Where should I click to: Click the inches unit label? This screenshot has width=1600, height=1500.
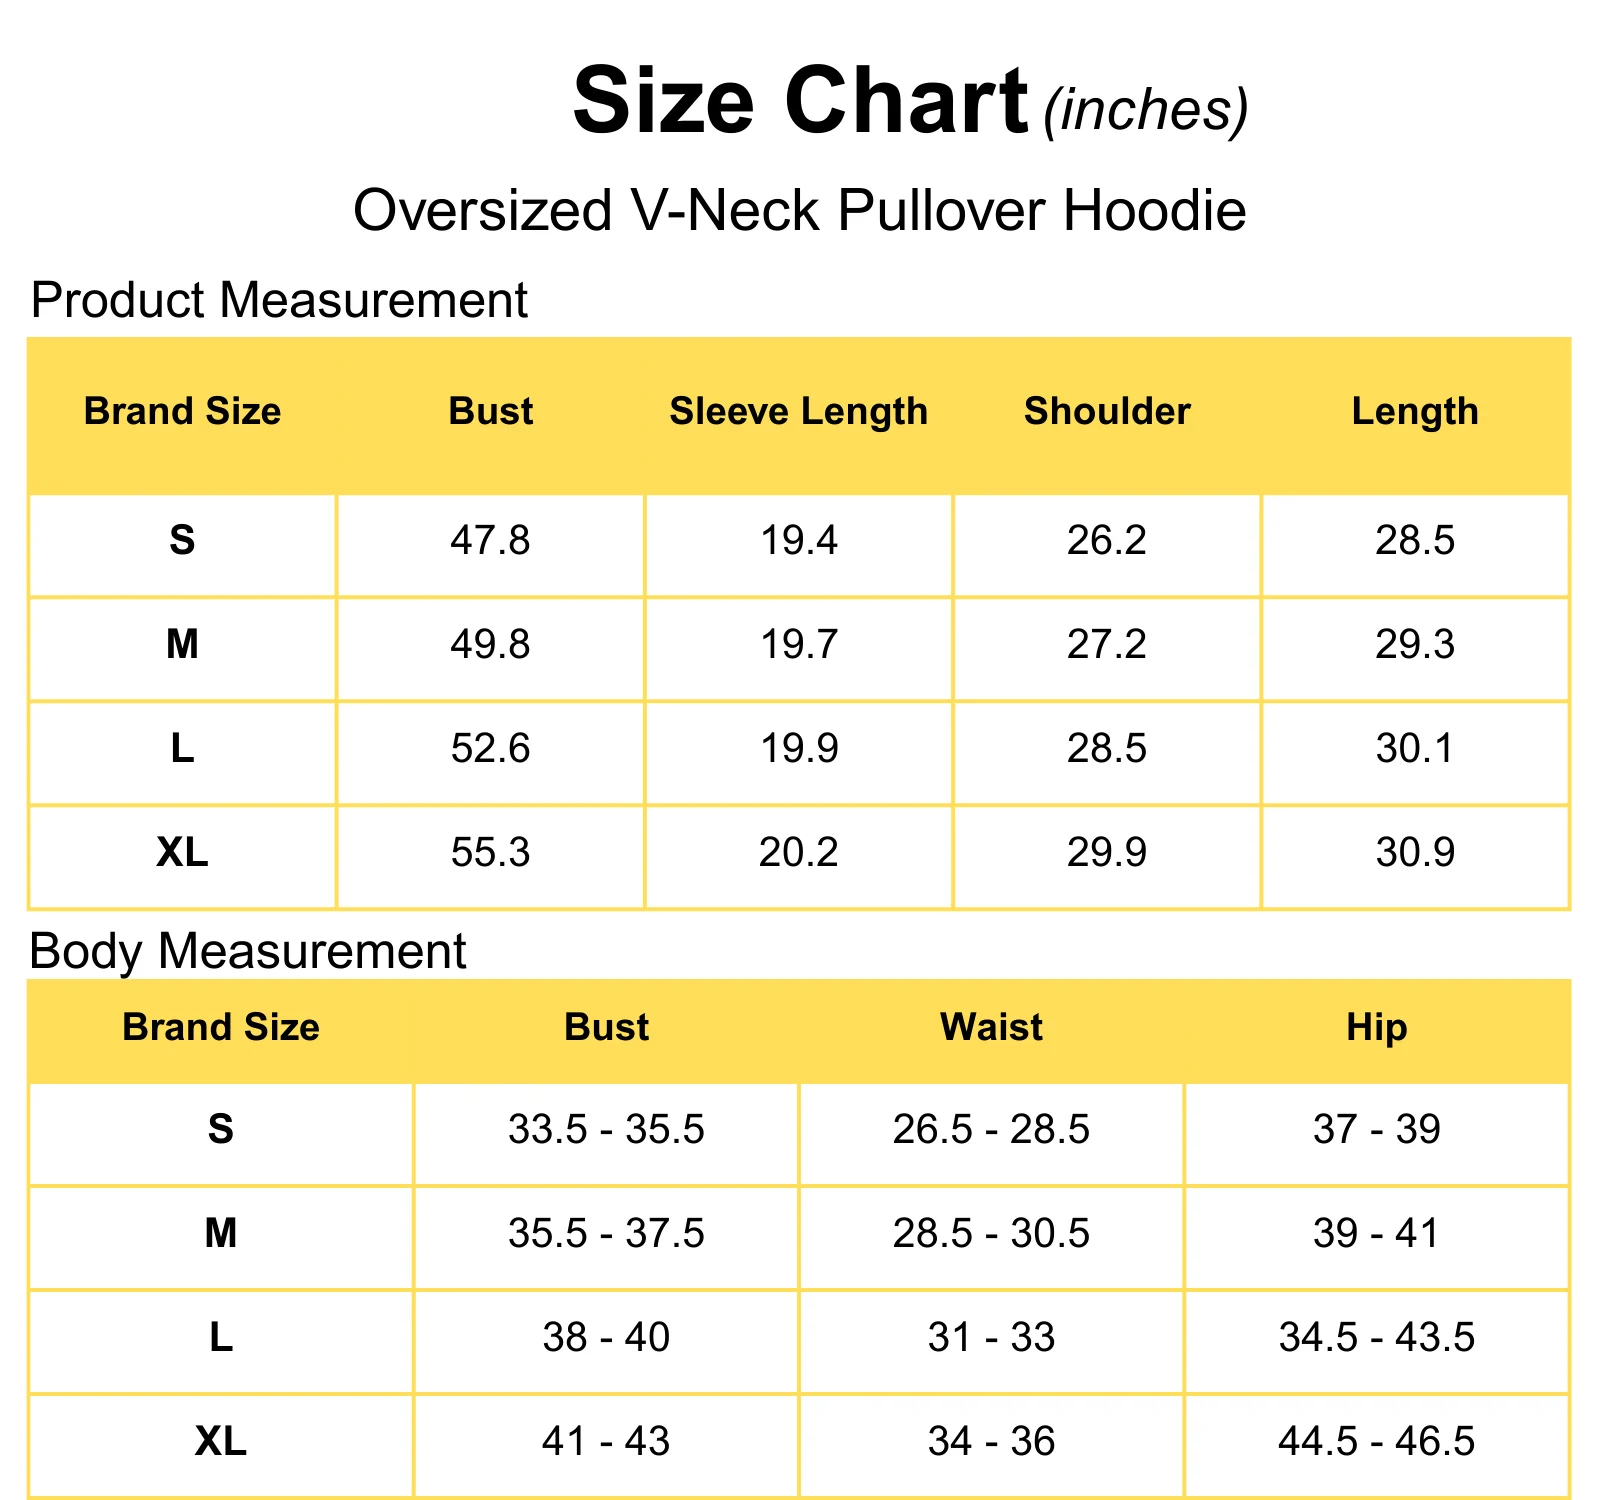1146,109
